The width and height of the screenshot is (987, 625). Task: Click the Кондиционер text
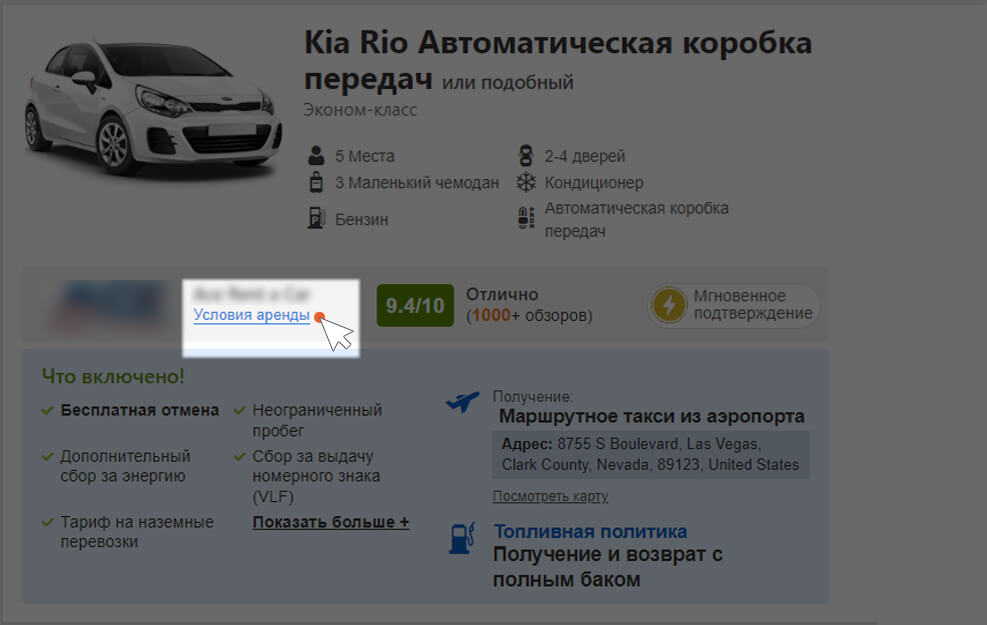click(x=594, y=183)
